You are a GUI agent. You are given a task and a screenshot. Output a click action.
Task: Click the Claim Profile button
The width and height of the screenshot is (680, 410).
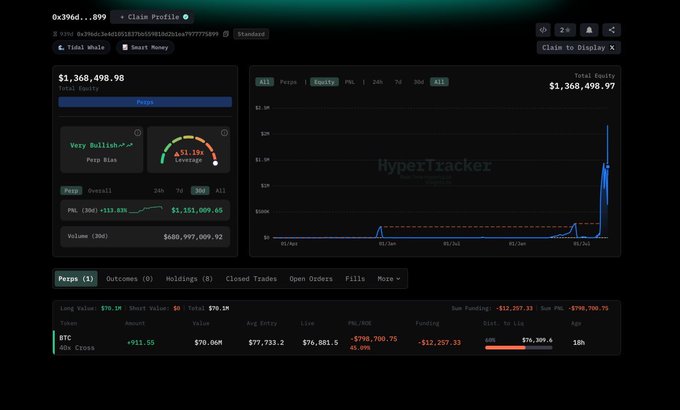point(152,17)
